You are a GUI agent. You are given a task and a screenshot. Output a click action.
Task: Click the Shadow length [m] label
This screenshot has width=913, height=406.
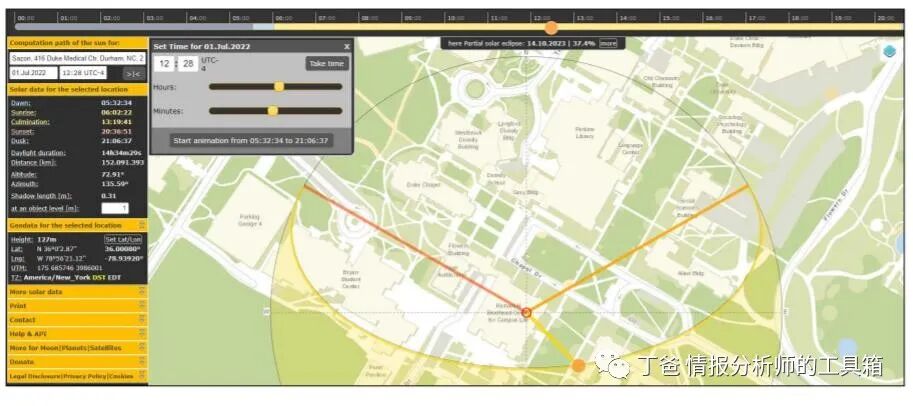click(38, 196)
